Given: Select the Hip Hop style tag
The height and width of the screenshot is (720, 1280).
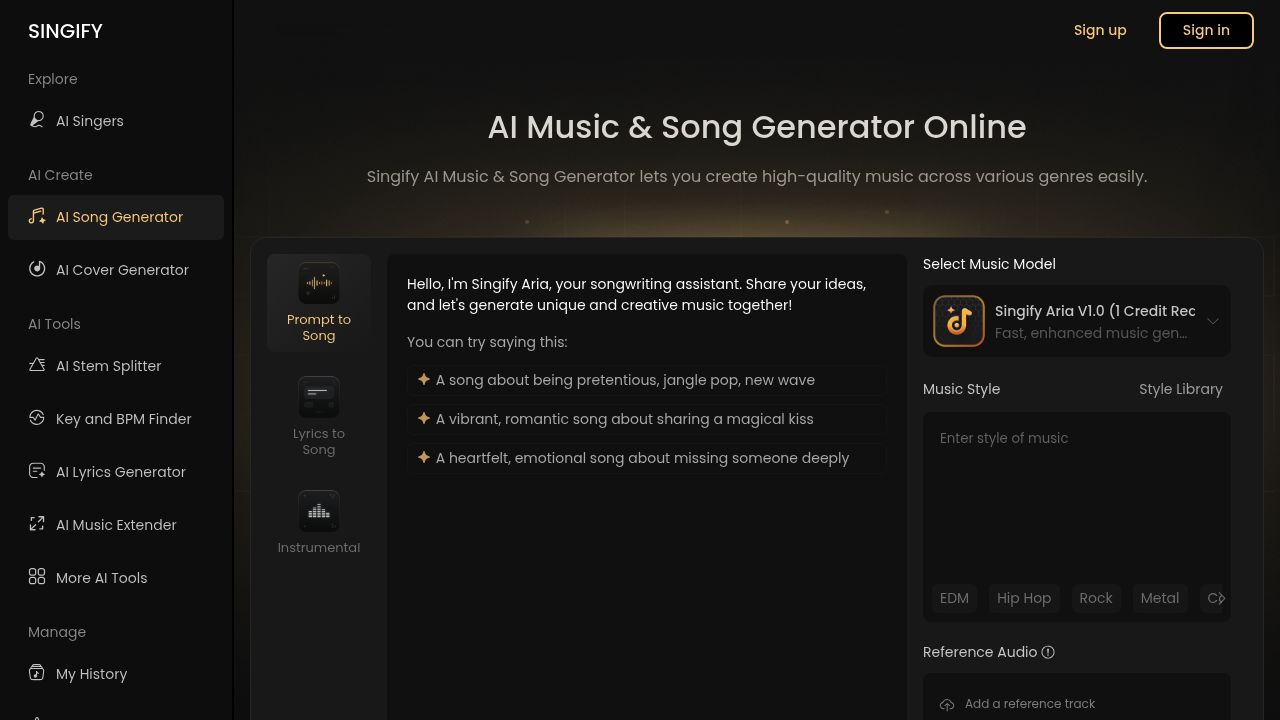Looking at the screenshot, I should coord(1024,598).
